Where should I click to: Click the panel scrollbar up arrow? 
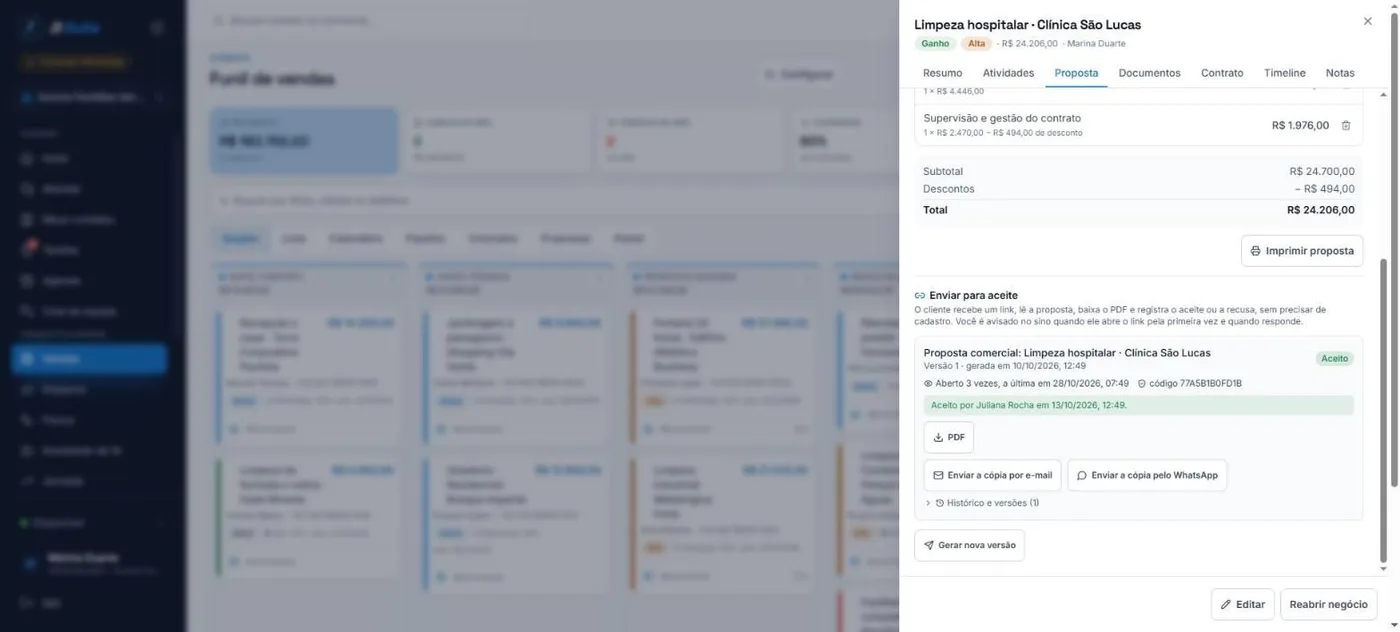[x=1384, y=94]
